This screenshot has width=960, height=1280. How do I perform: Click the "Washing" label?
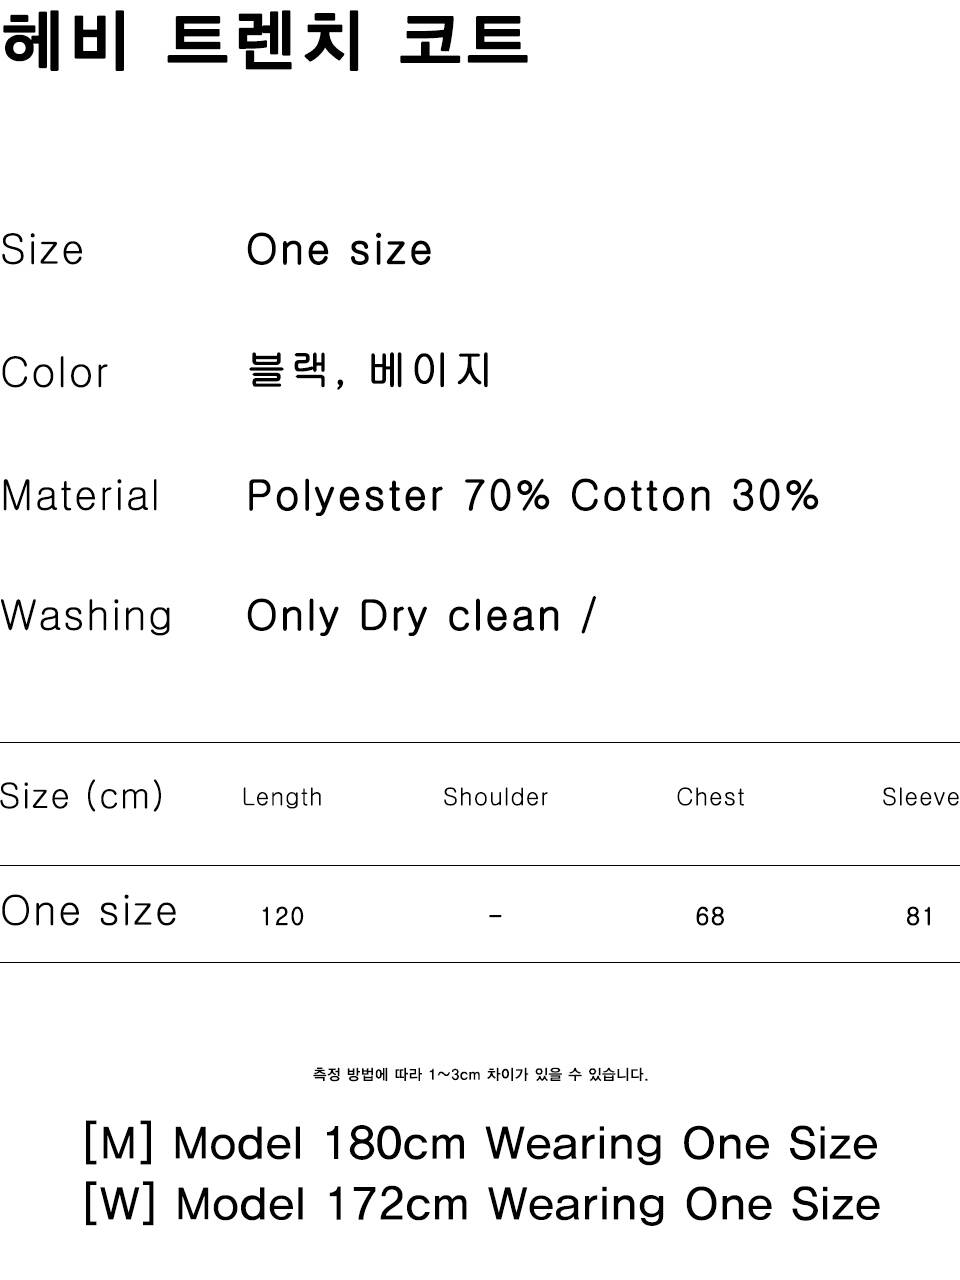pos(86,616)
